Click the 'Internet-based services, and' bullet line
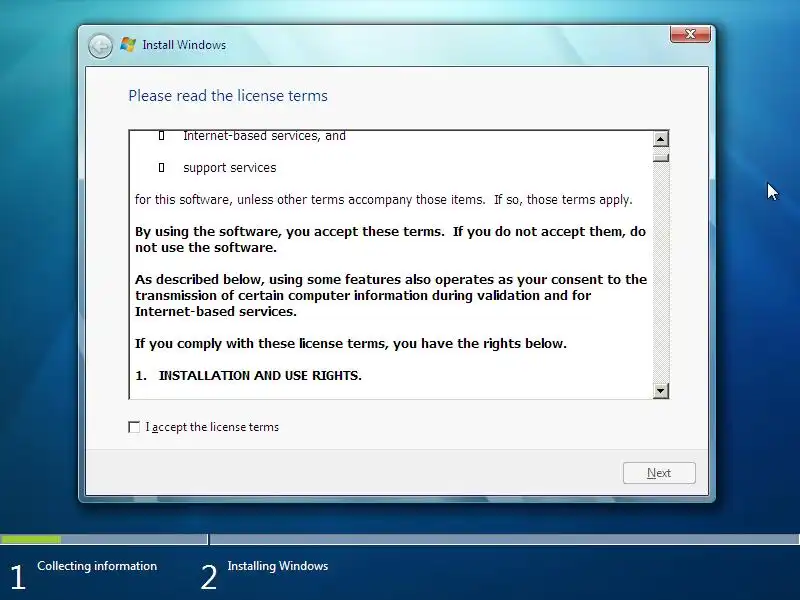The height and width of the screenshot is (600, 800). point(264,136)
